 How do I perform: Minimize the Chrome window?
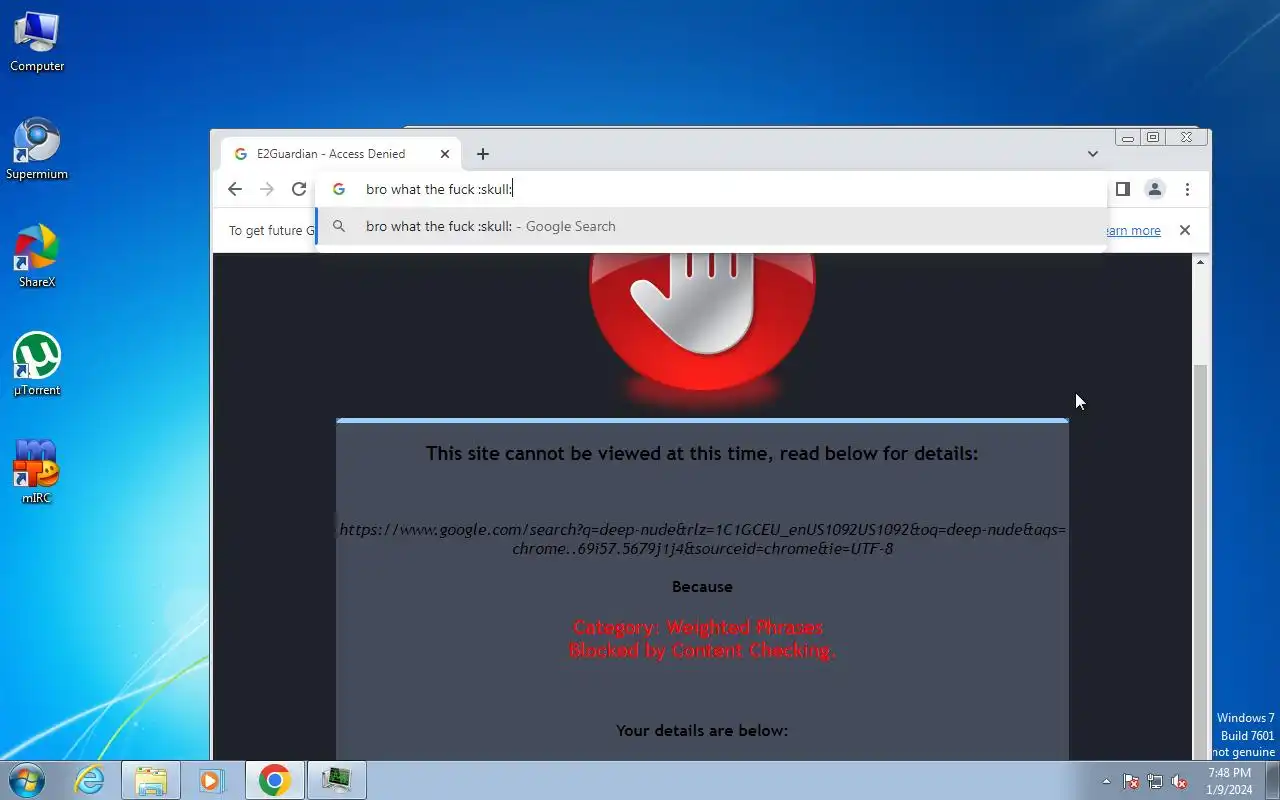tap(1128, 137)
